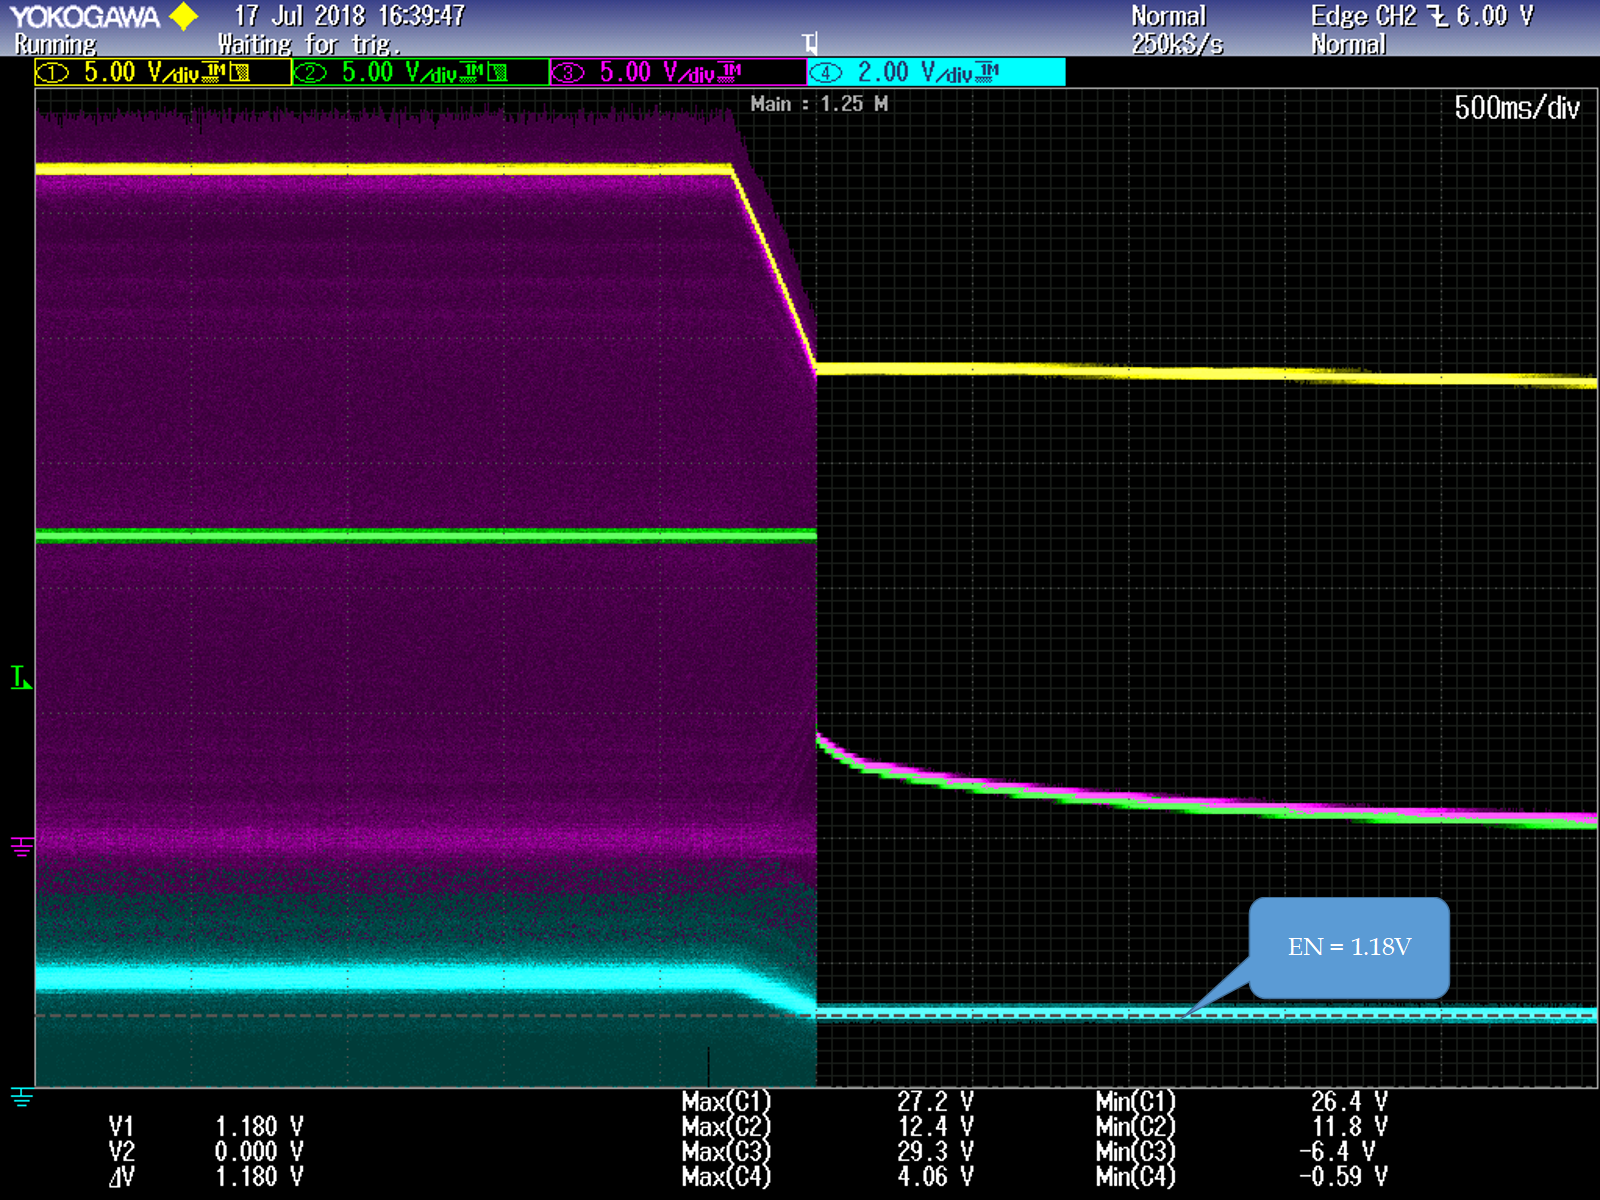The width and height of the screenshot is (1600, 1200).
Task: Click the ΔV 1.180 V cursor readout
Action: pyautogui.click(x=206, y=1177)
